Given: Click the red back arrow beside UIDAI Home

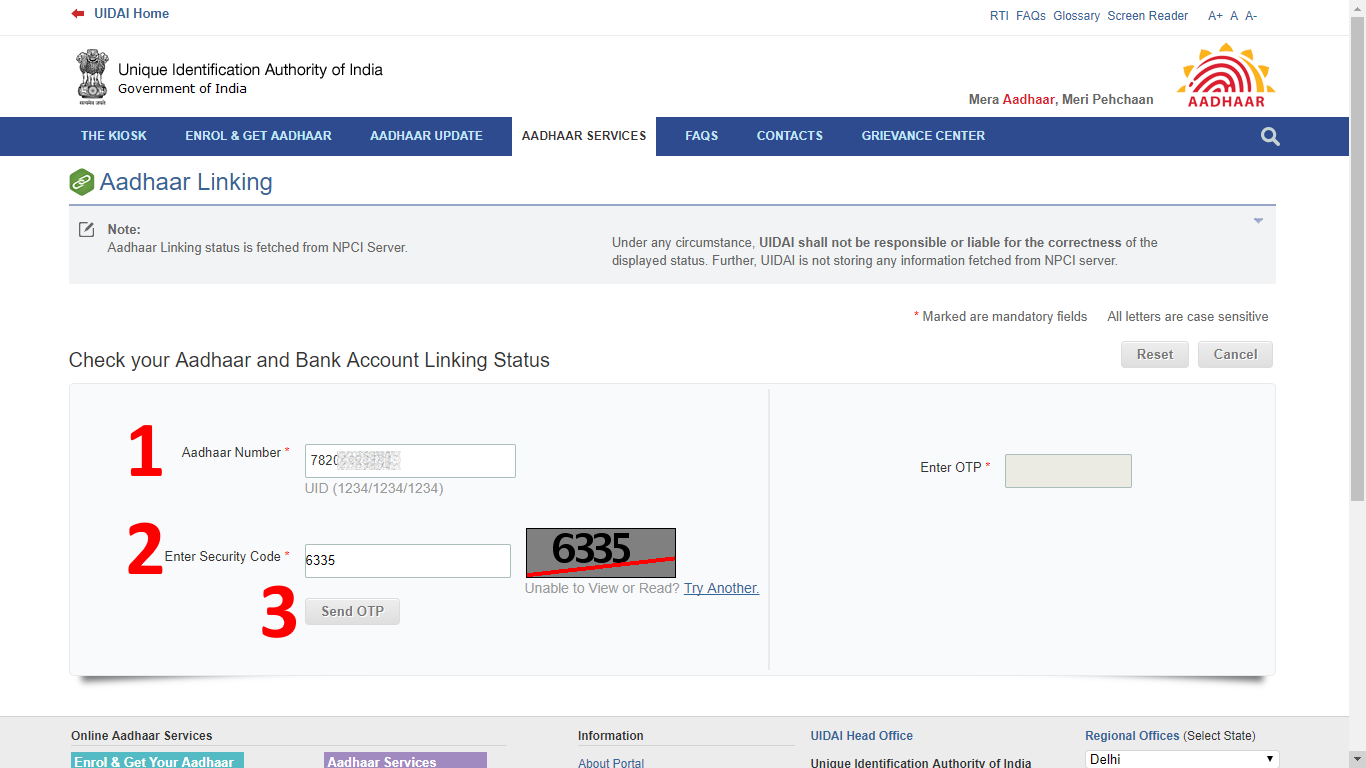Looking at the screenshot, I should point(78,14).
